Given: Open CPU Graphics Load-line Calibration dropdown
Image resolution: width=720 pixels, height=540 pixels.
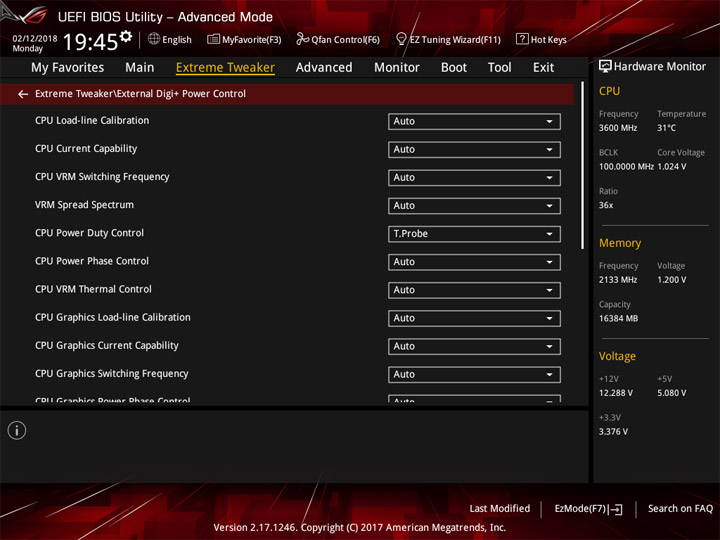Looking at the screenshot, I should pos(474,318).
